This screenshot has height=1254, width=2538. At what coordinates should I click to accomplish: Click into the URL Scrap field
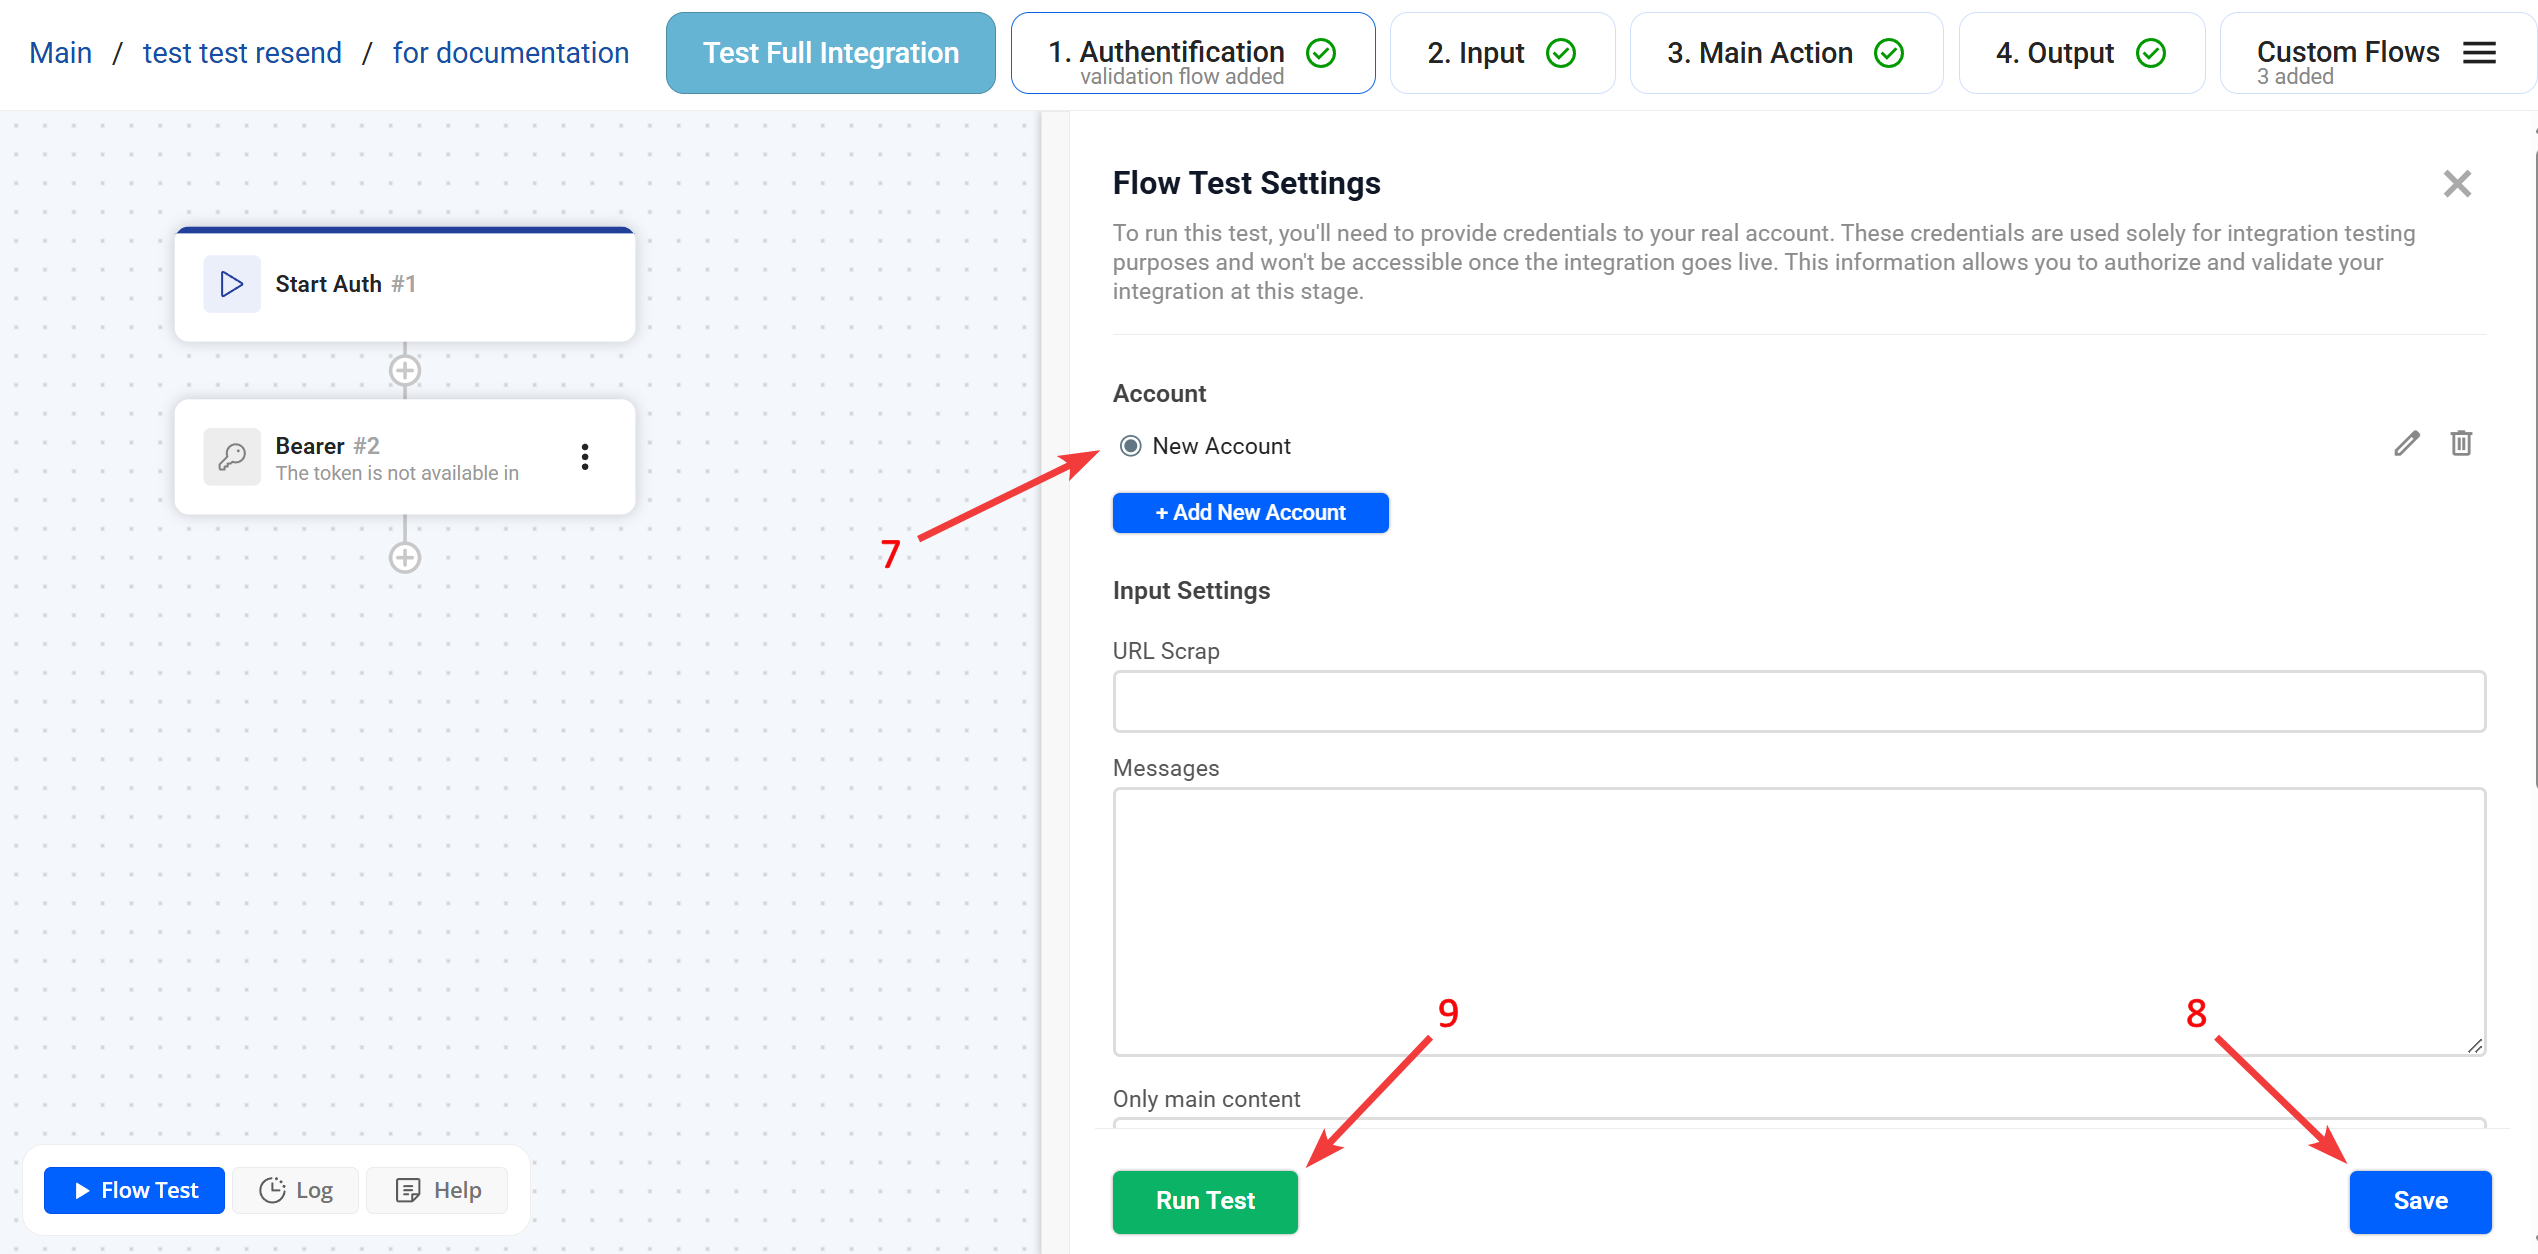[x=1798, y=702]
